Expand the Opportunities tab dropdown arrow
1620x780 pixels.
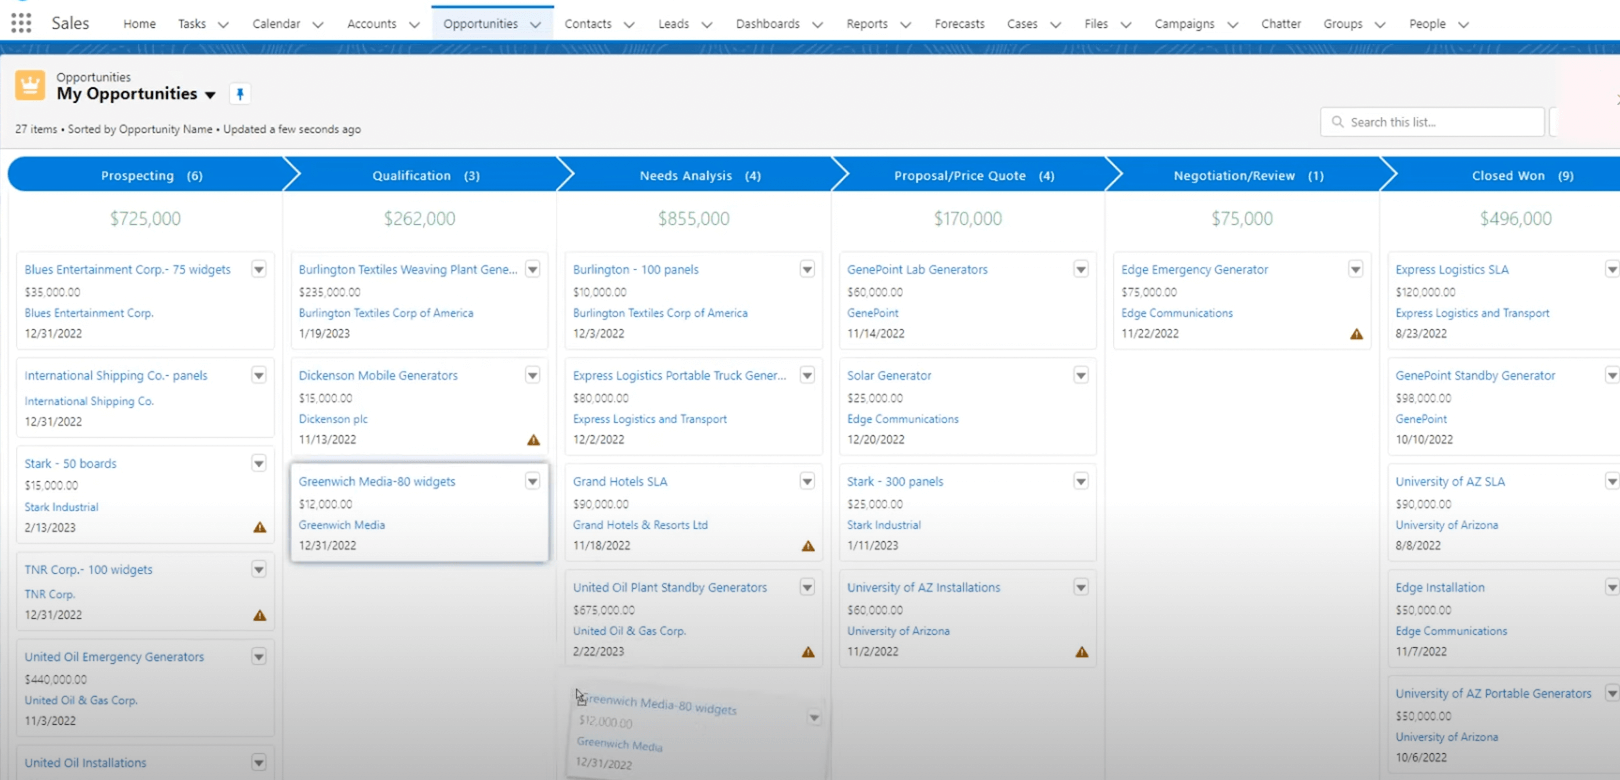(x=535, y=24)
